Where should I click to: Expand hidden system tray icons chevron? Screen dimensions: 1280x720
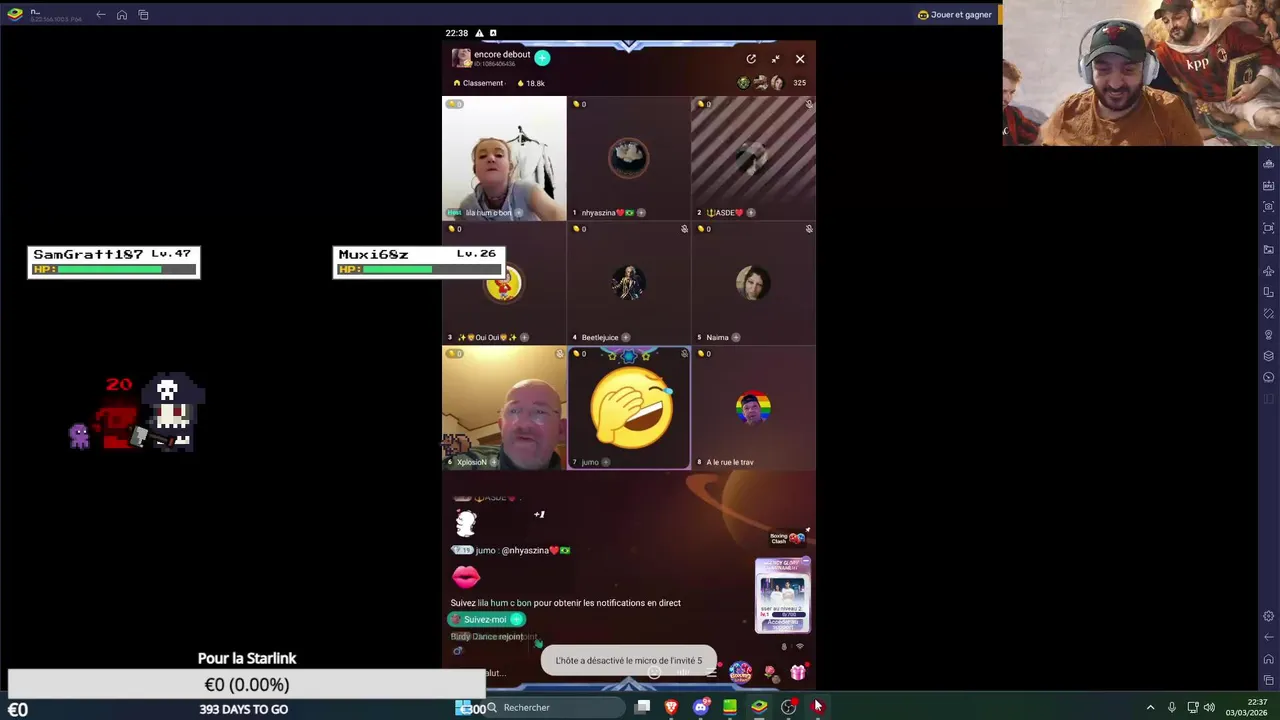(1150, 707)
